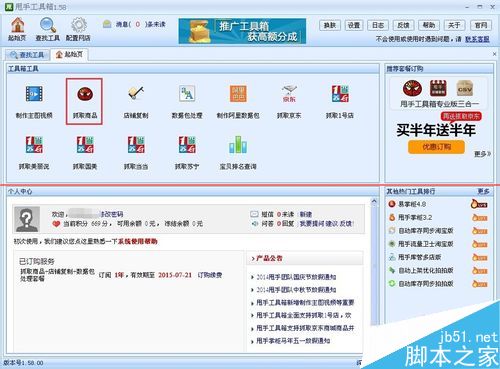Click the orange 优惠订购 button
The width and height of the screenshot is (500, 369).
[x=436, y=147]
